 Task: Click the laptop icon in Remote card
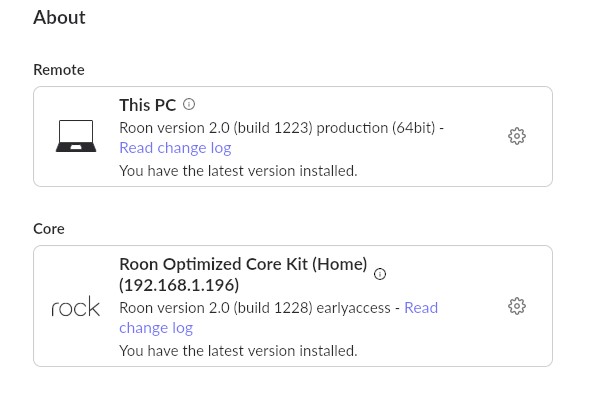(x=76, y=136)
